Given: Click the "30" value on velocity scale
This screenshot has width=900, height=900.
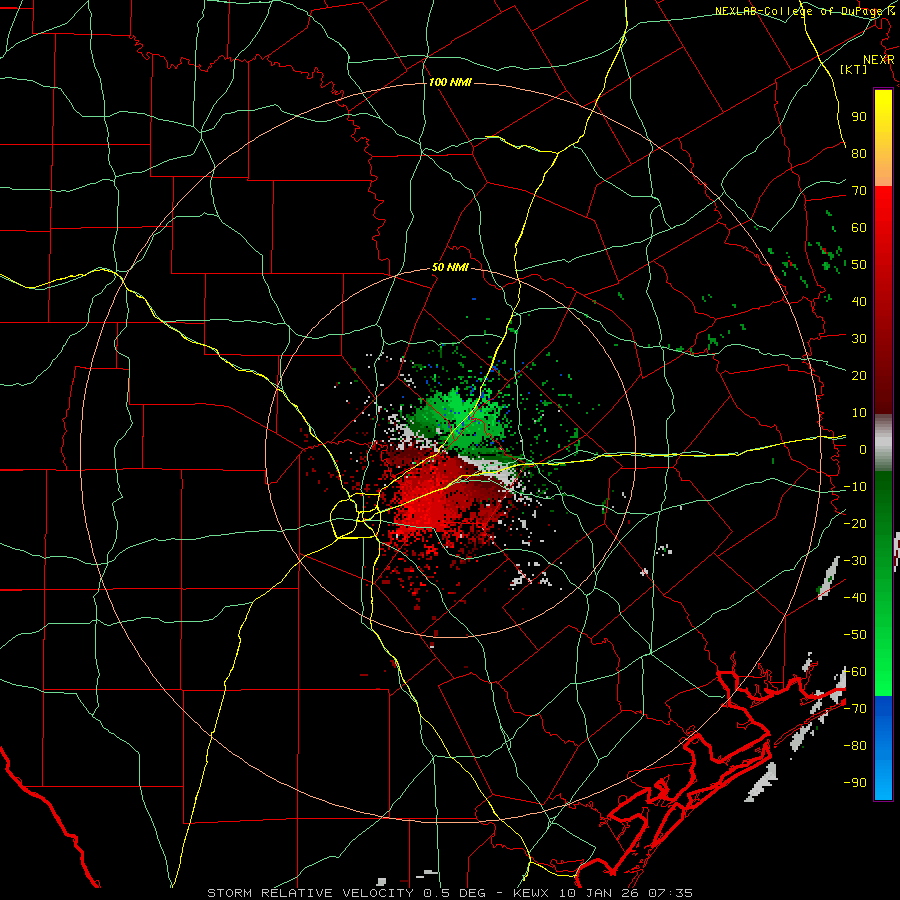Looking at the screenshot, I should pos(859,339).
